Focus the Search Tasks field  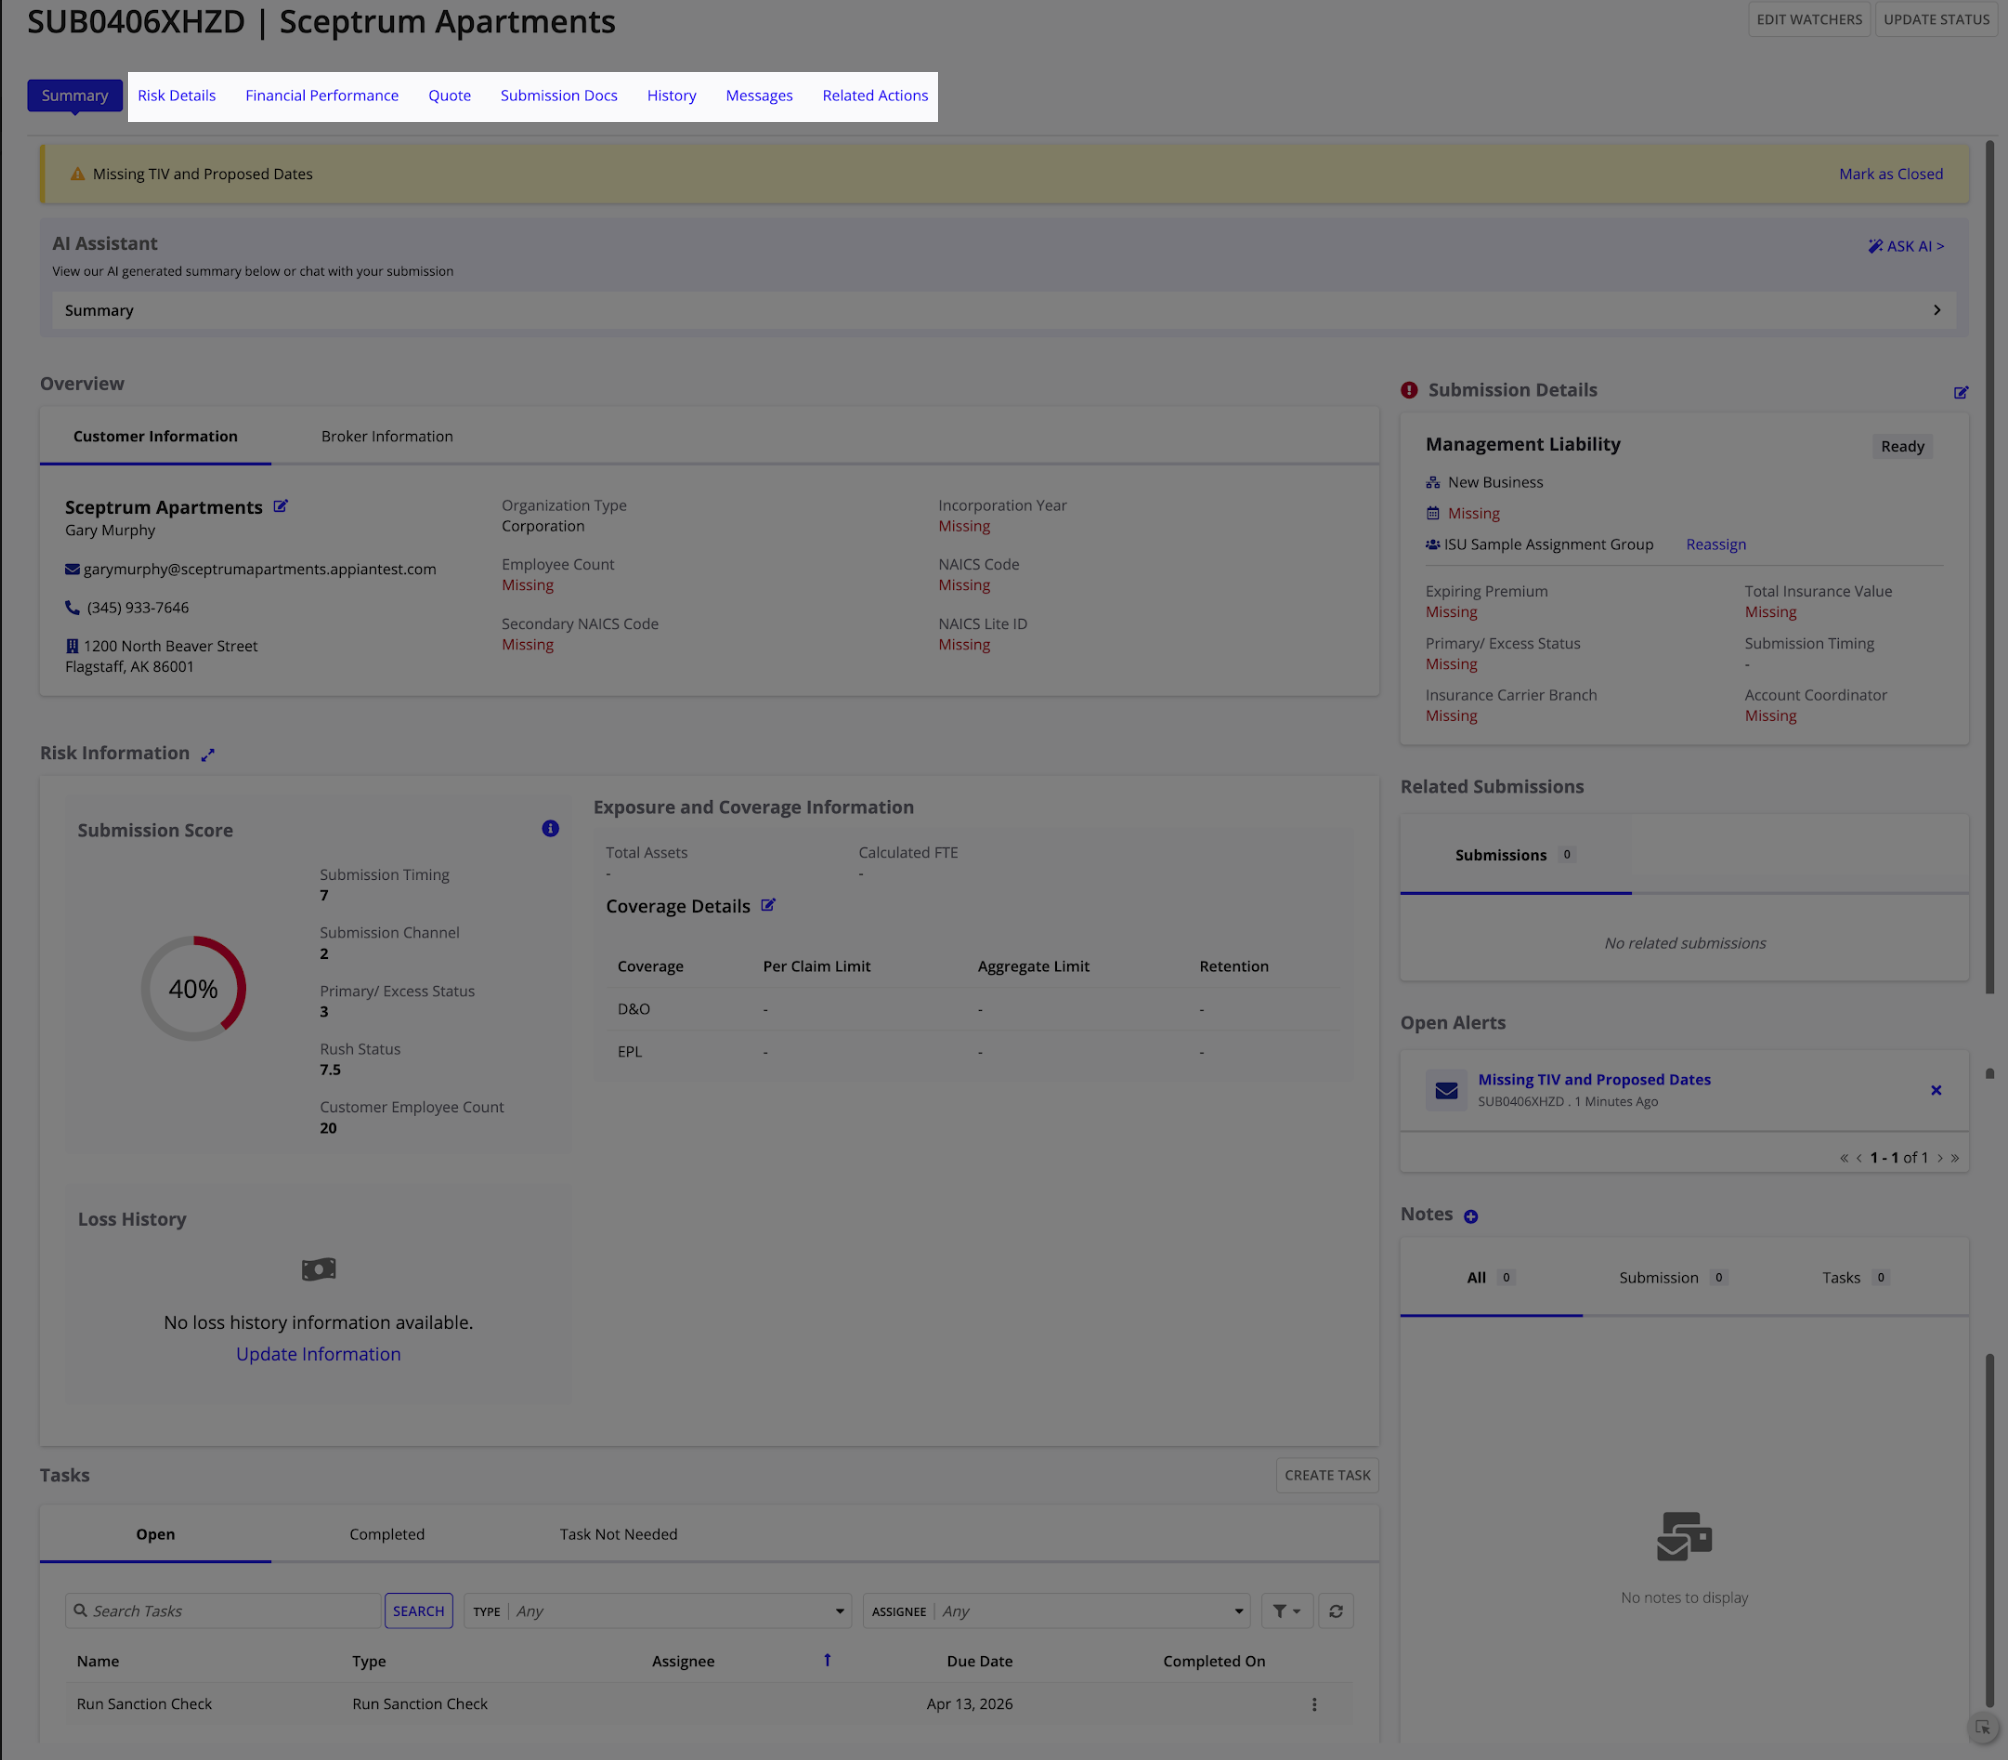223,1611
